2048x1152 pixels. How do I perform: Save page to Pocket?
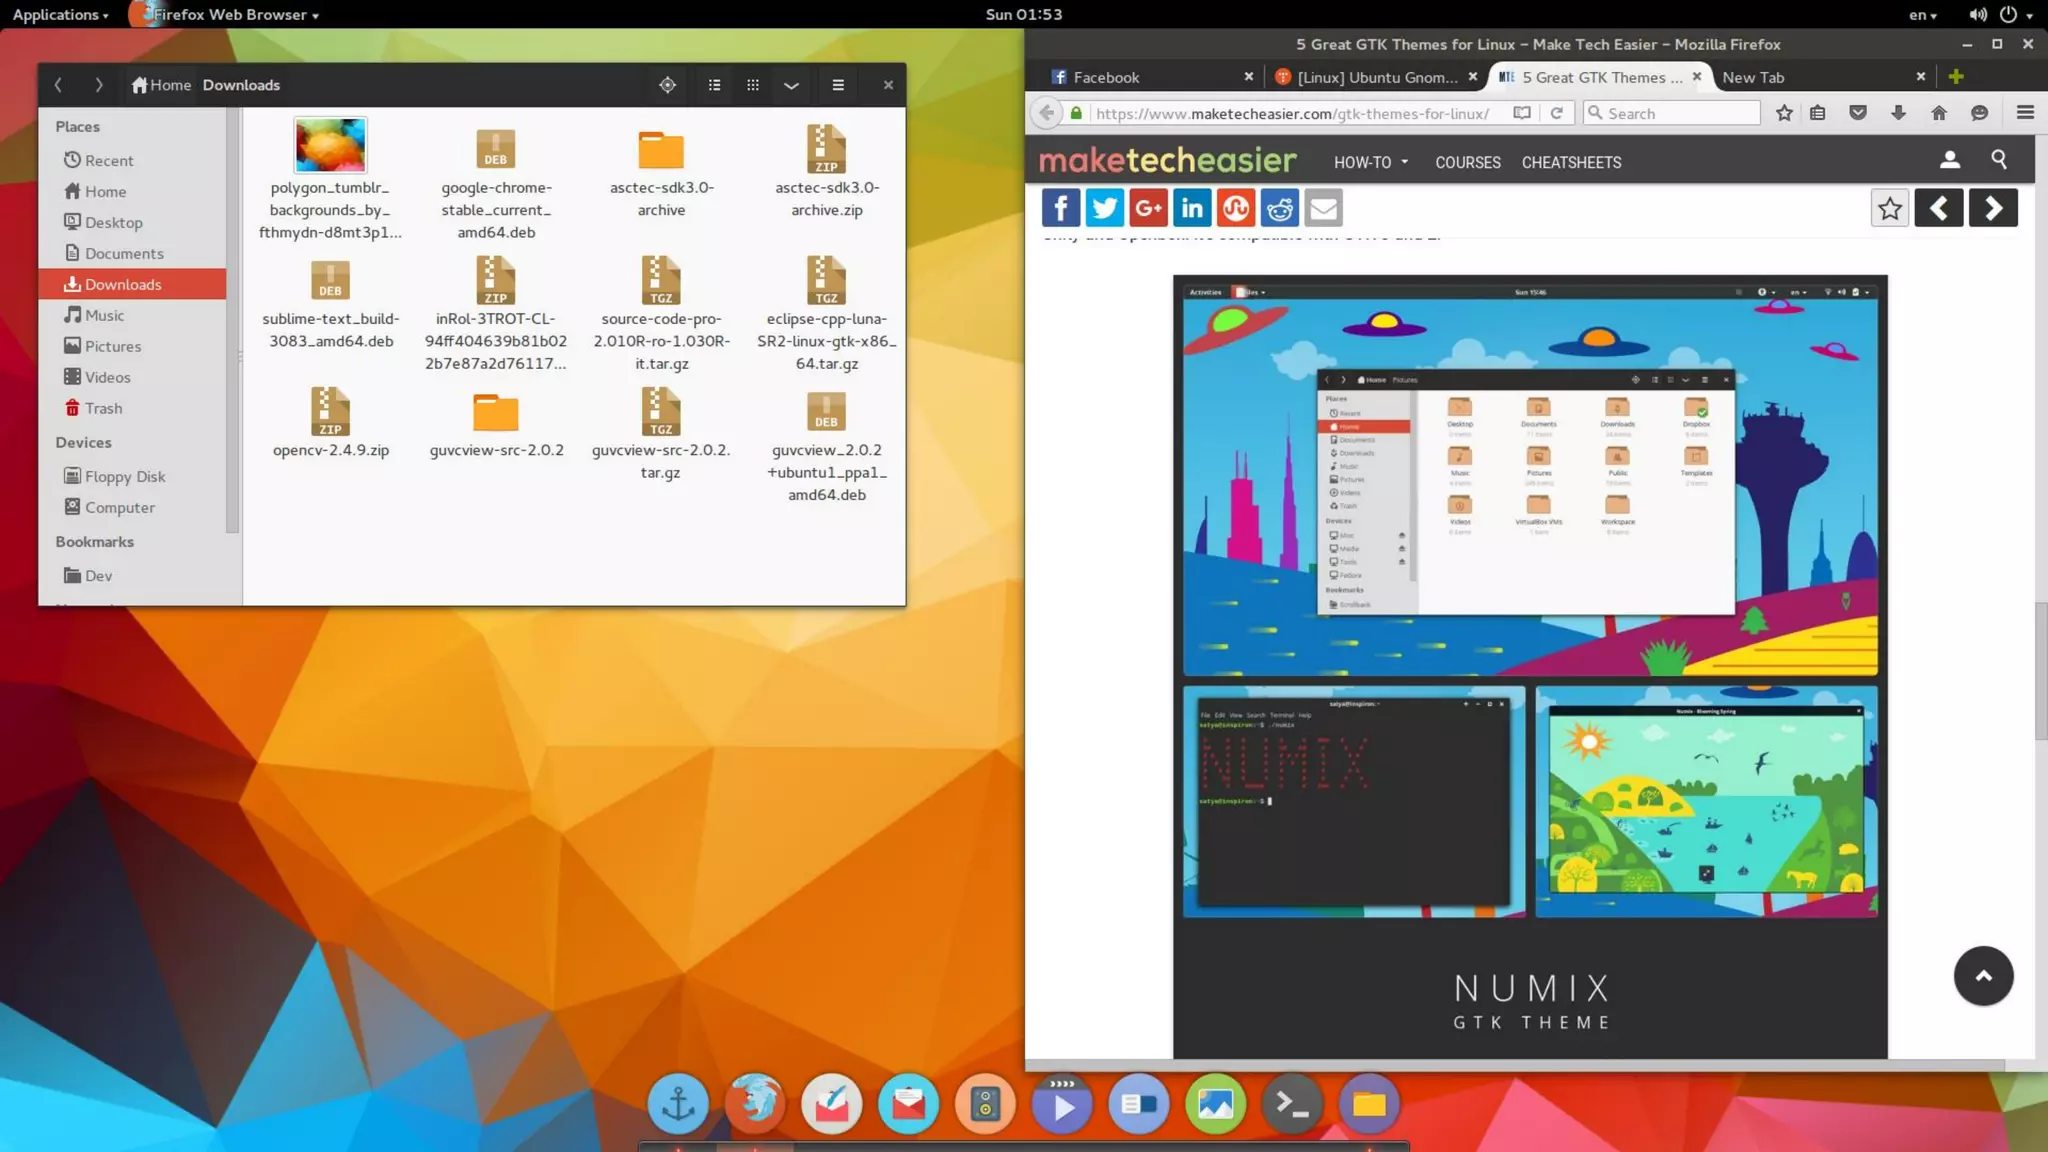[1858, 113]
